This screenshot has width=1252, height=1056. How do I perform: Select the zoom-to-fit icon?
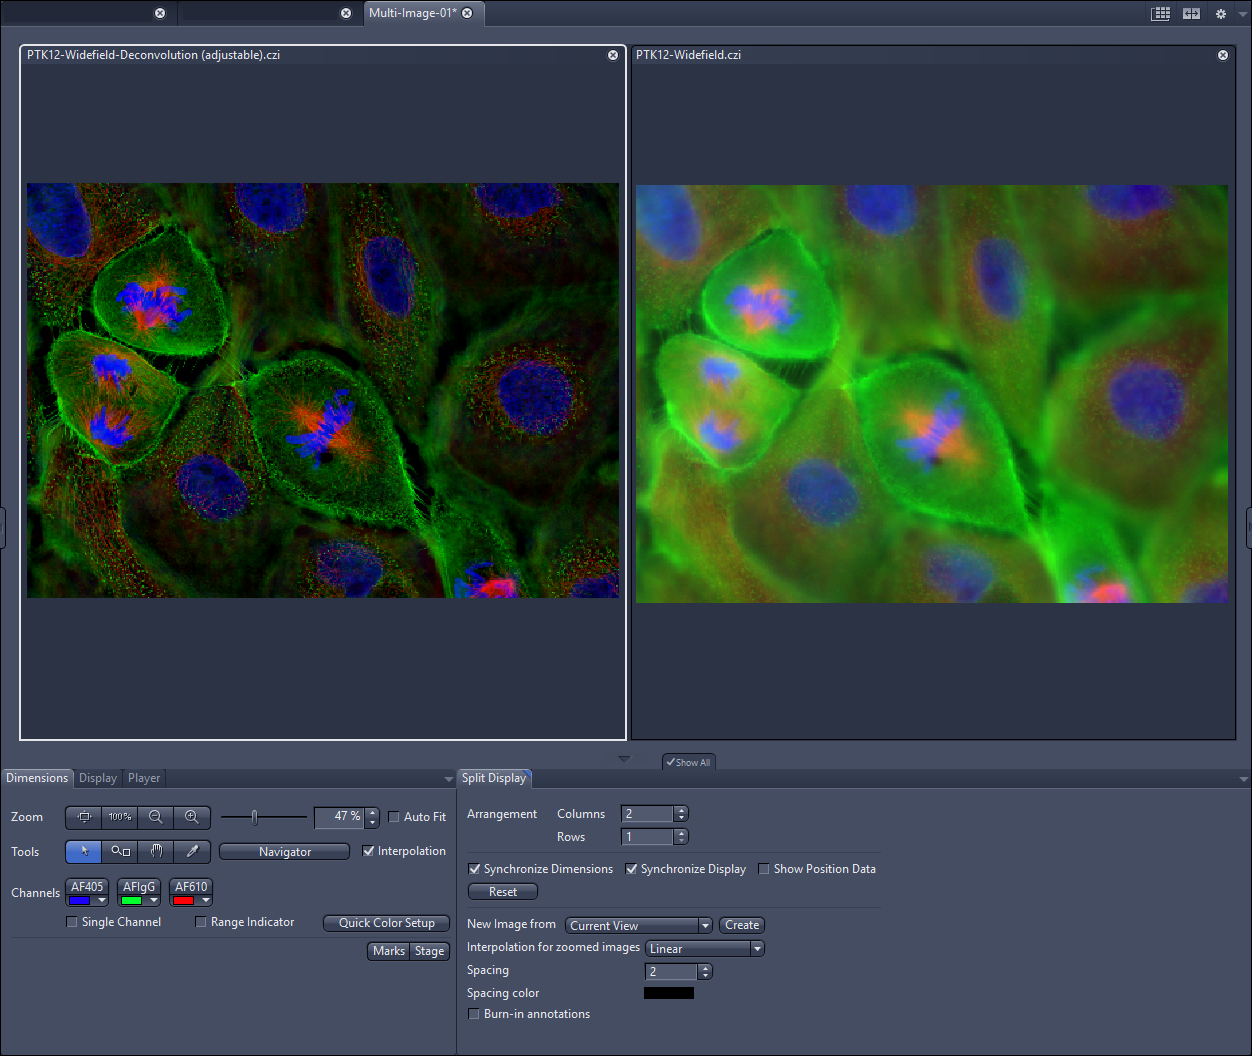tap(83, 817)
